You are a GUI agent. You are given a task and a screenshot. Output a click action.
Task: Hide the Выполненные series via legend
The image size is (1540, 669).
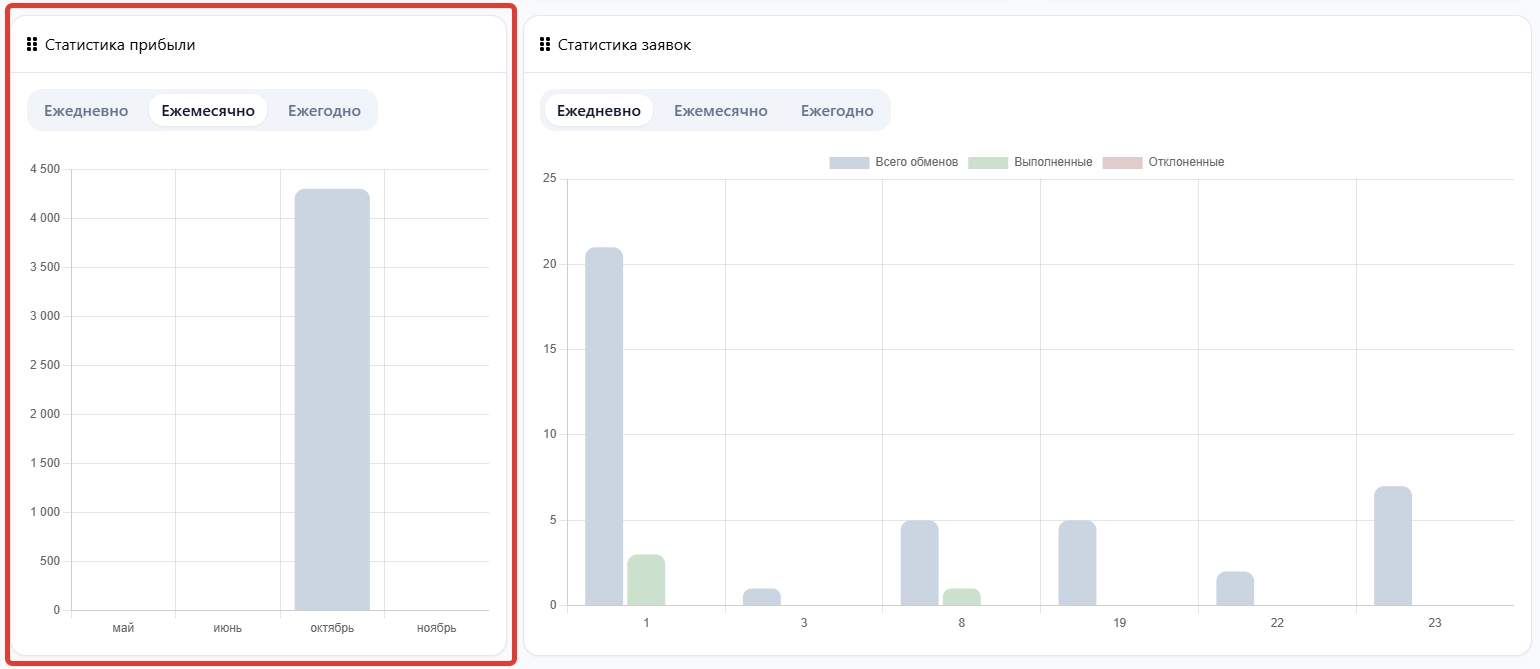click(x=1031, y=162)
